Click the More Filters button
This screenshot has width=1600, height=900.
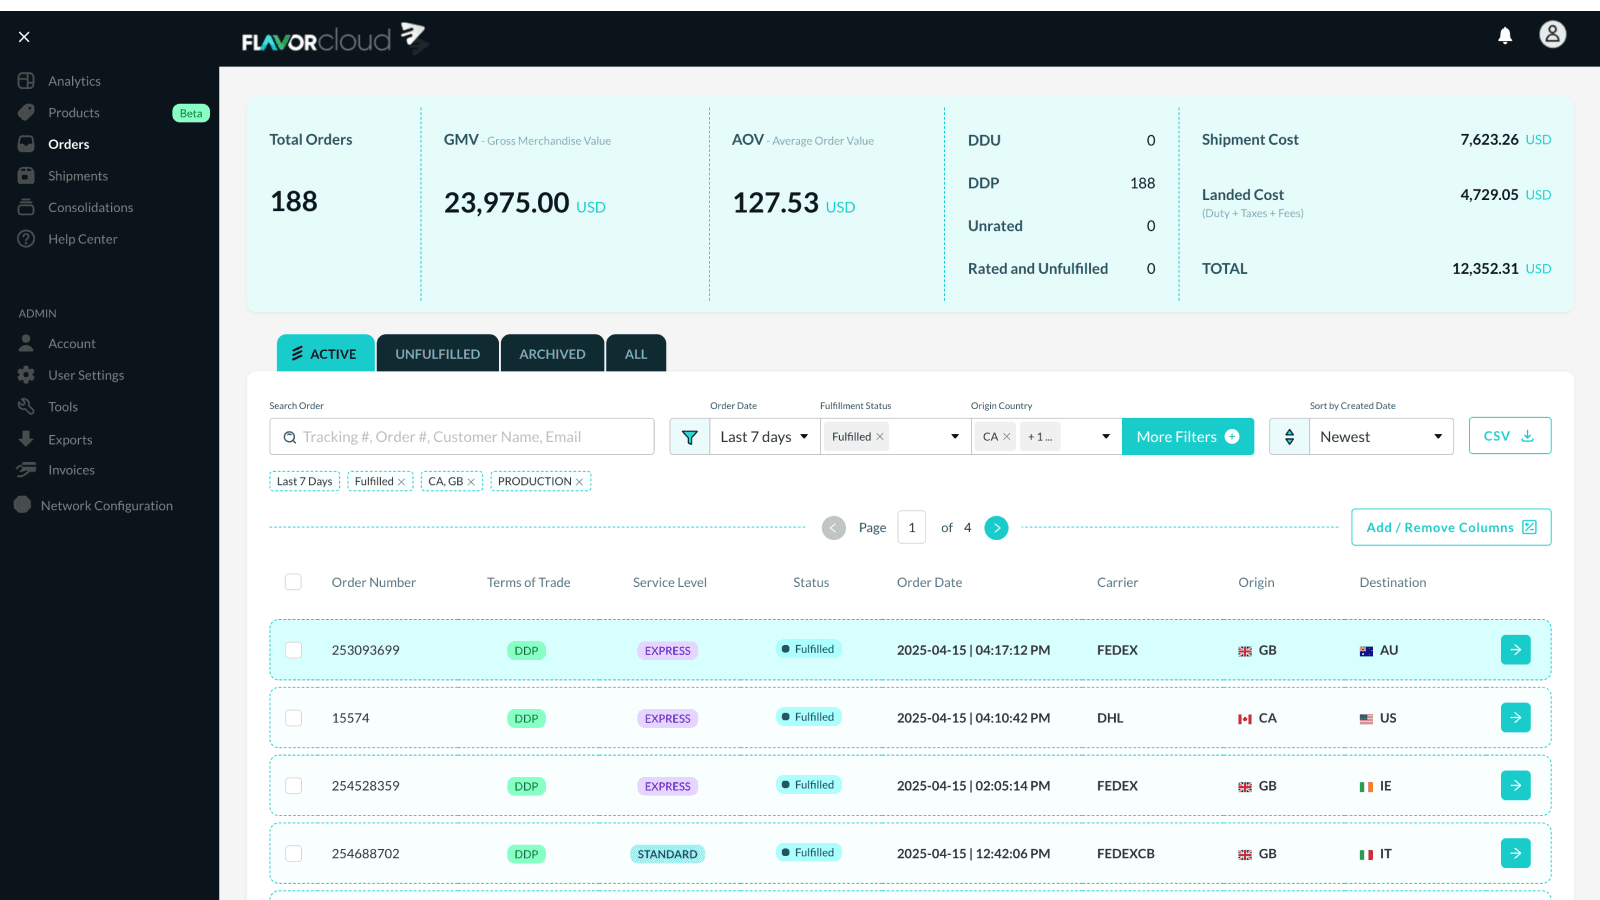[x=1188, y=436]
